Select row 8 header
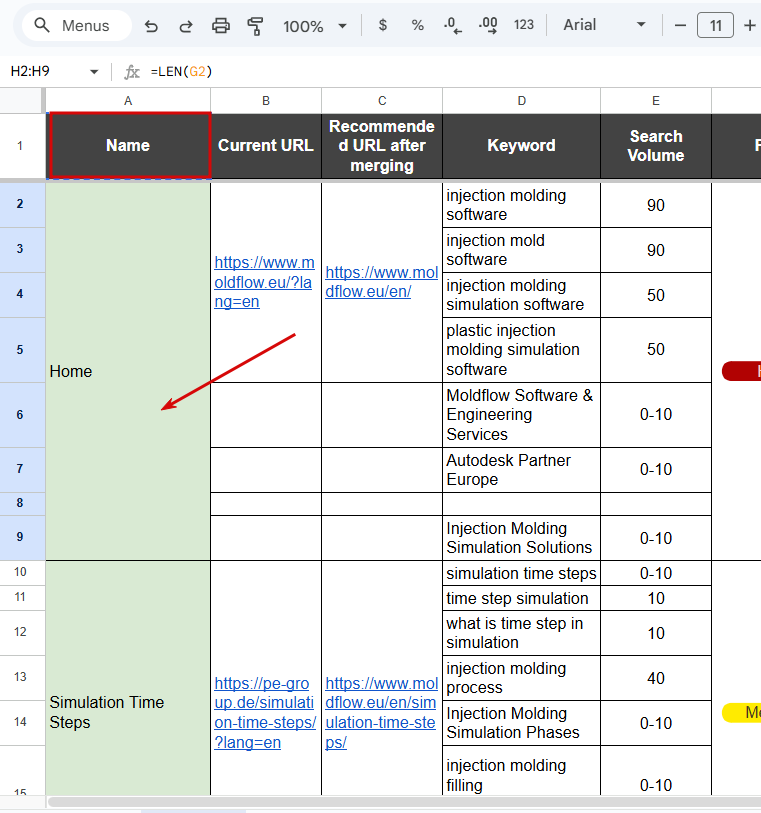The height and width of the screenshot is (813, 761). (x=21, y=503)
